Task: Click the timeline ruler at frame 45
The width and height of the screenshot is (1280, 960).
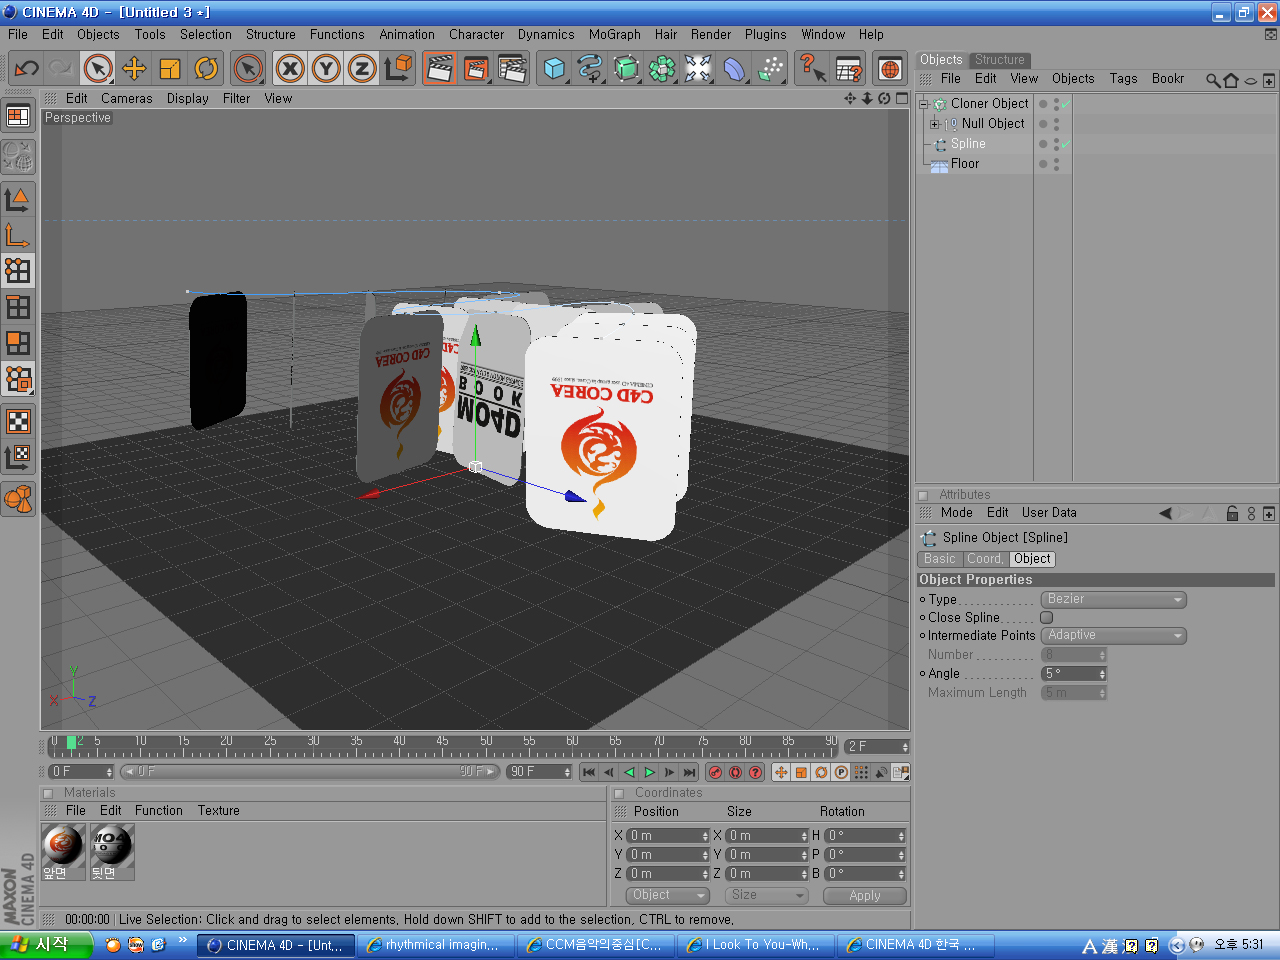Action: point(442,746)
